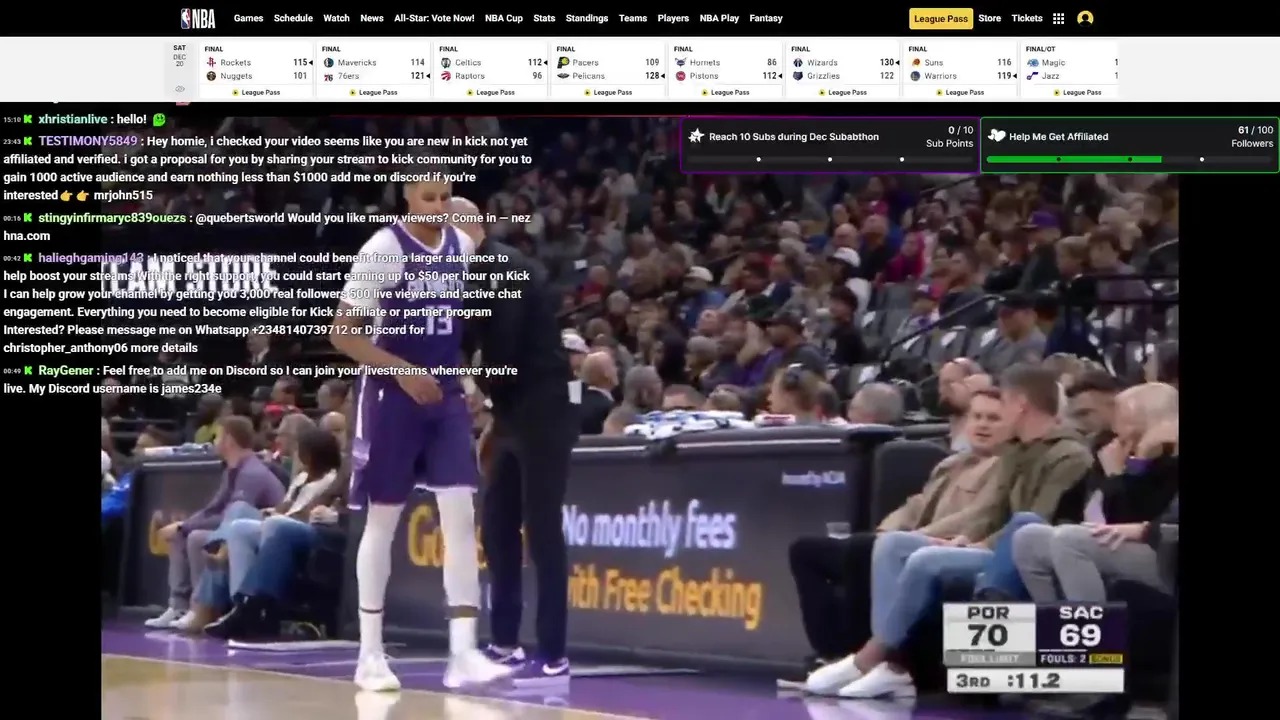Viewport: 1280px width, 720px height.
Task: Open the Teams menu
Action: [633, 18]
